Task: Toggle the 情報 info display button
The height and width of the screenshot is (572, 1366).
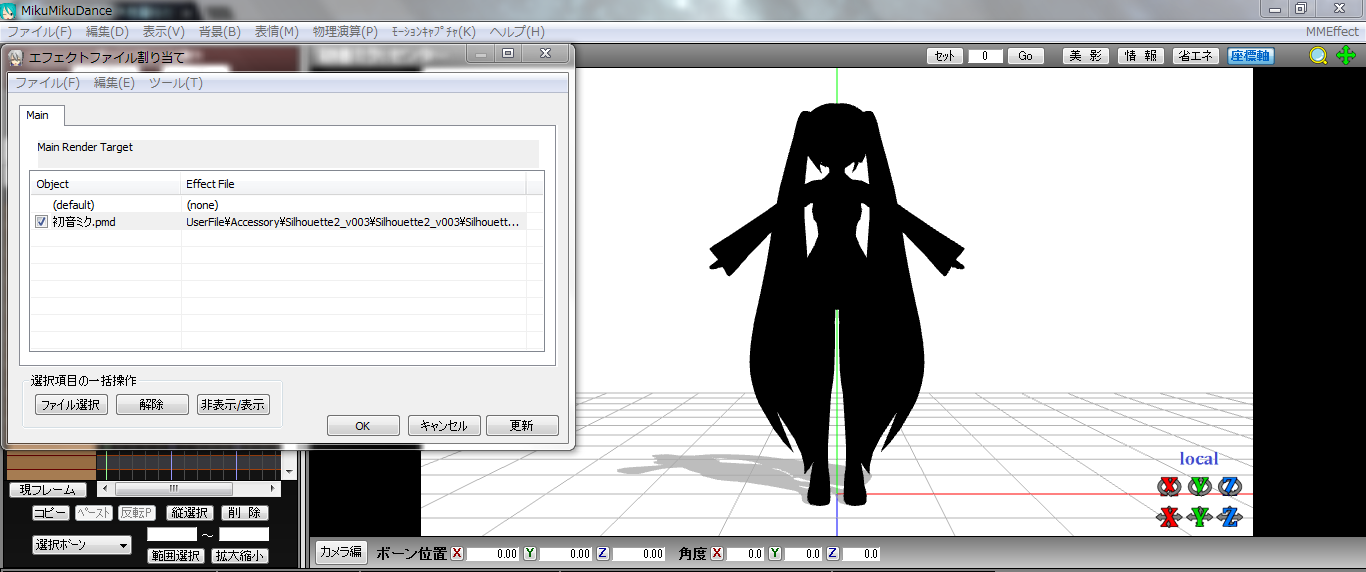Action: point(1140,56)
